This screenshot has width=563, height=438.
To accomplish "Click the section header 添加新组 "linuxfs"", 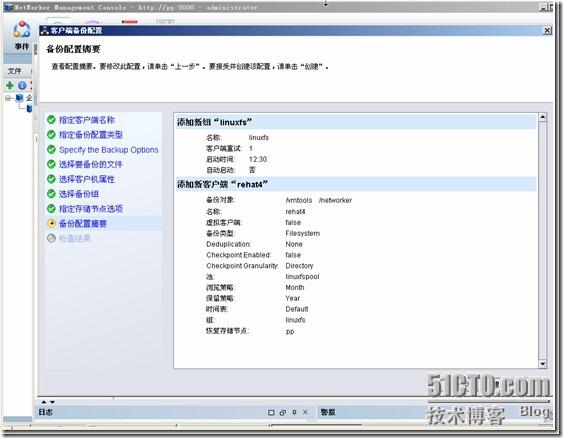I will point(355,122).
